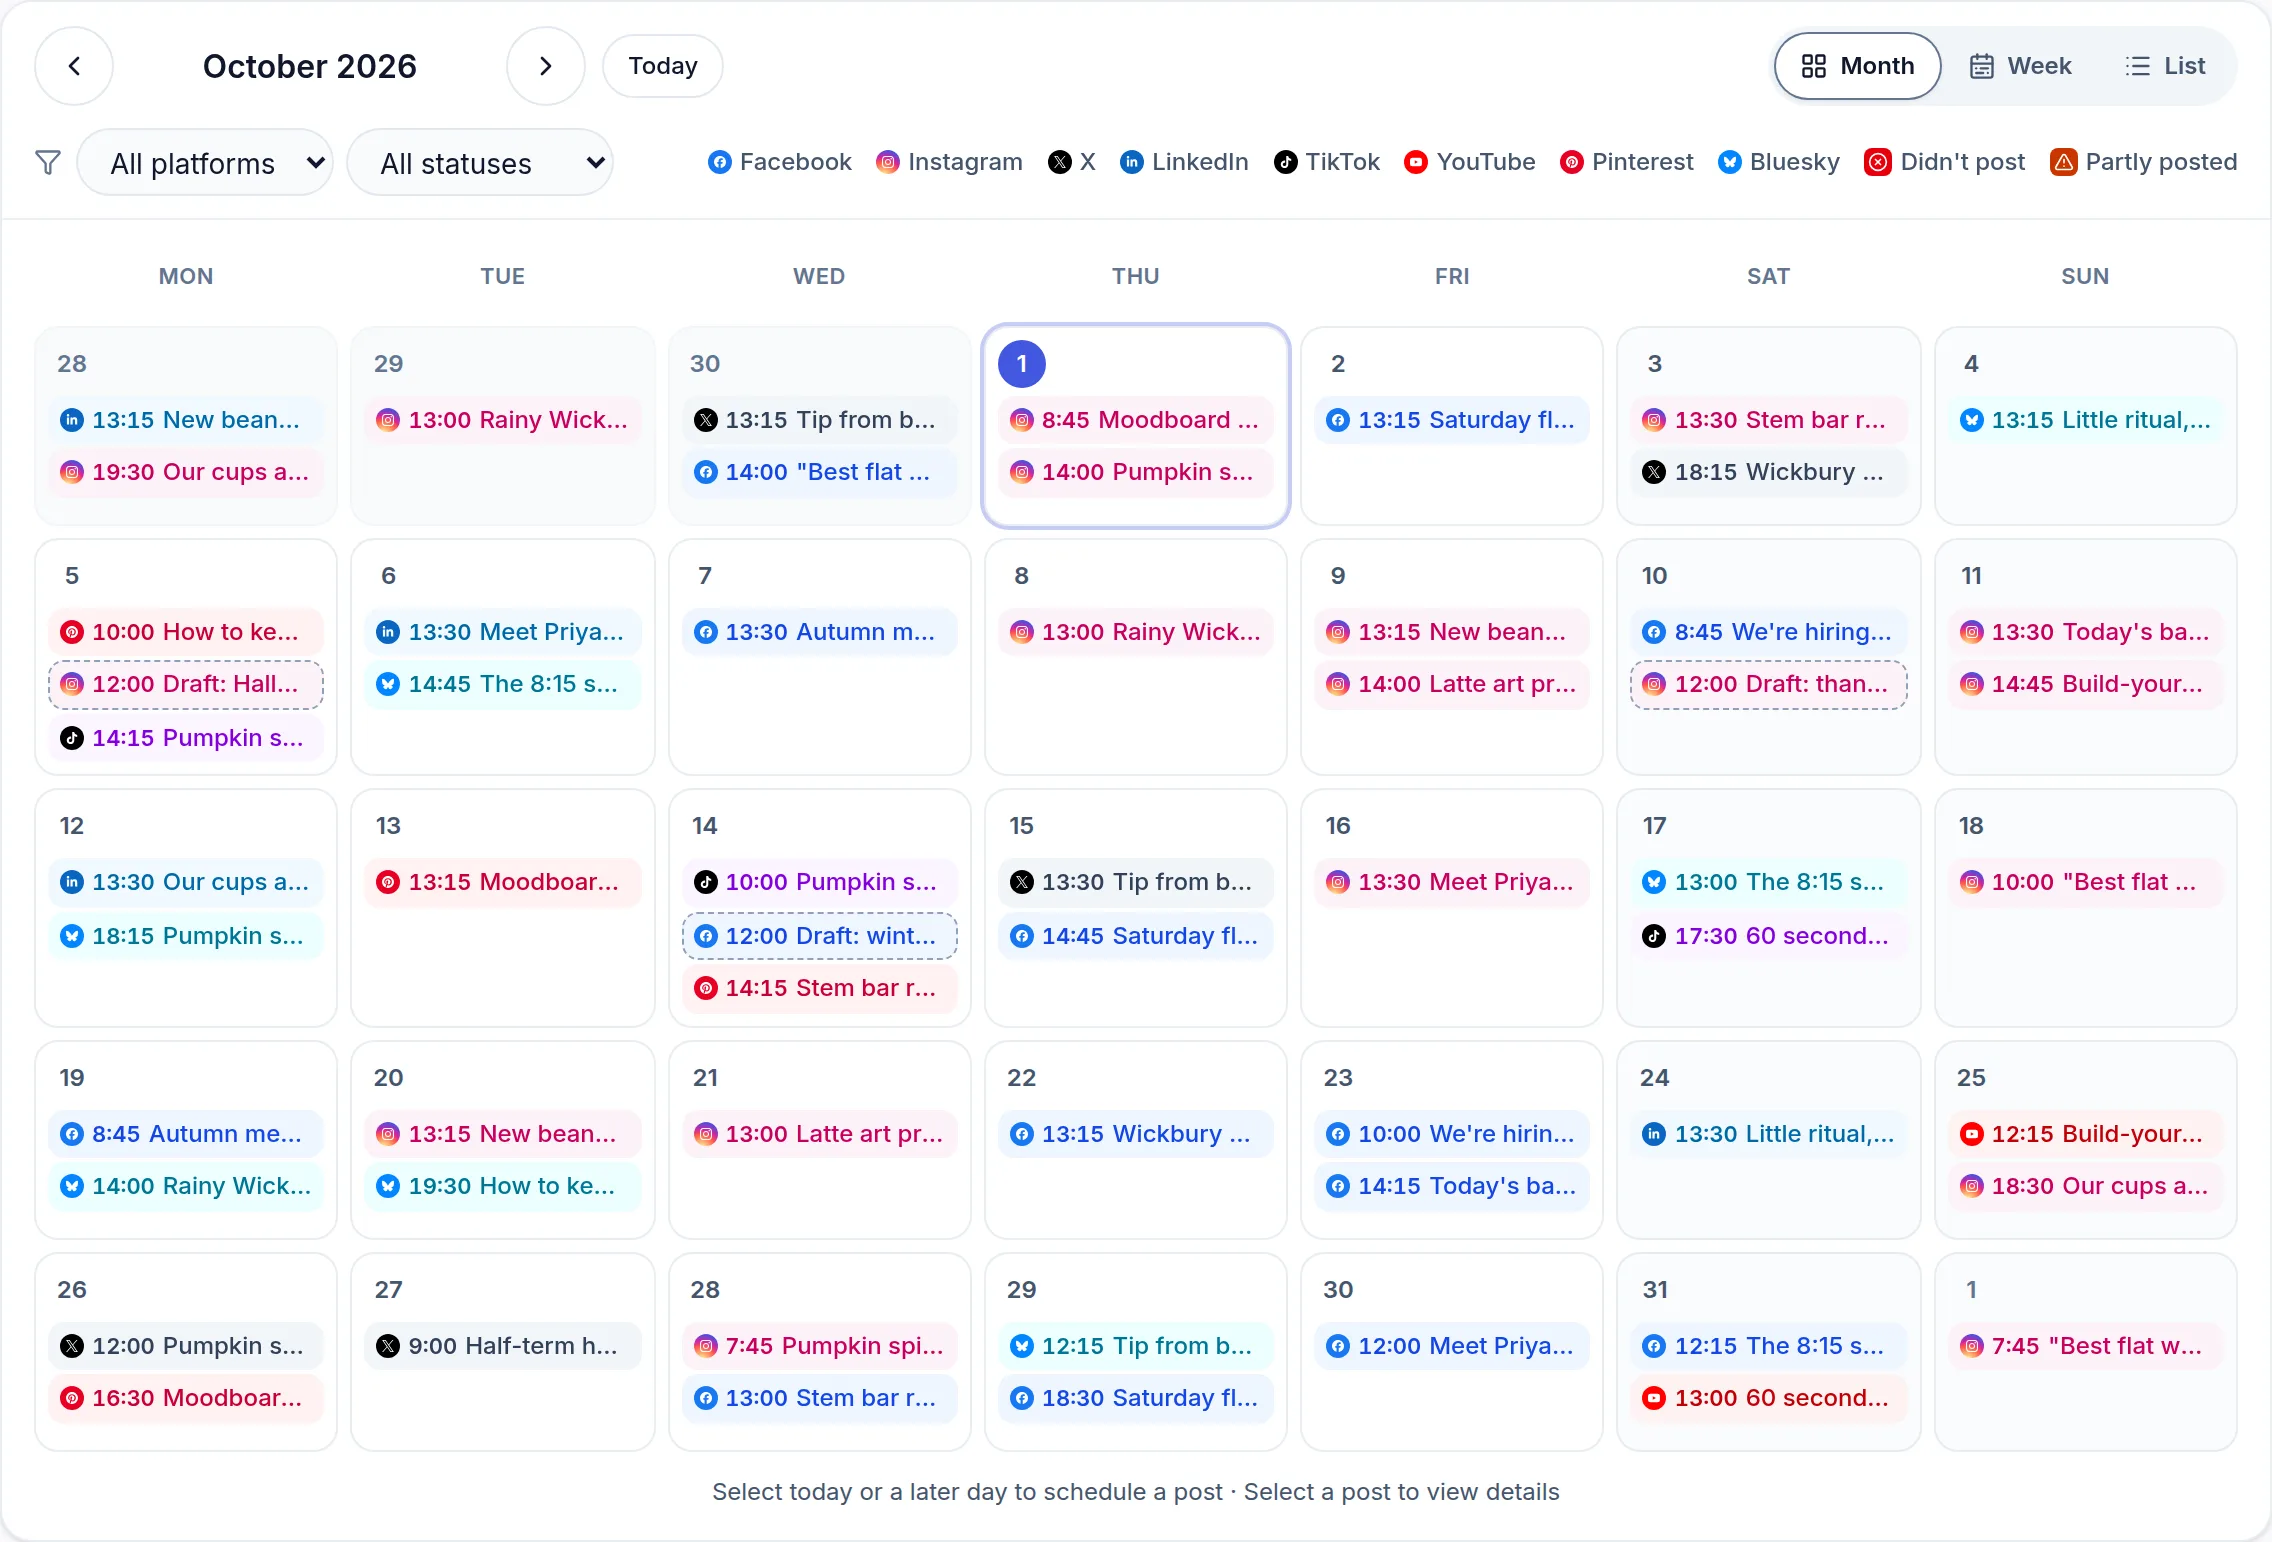Go to previous month with left chevron
Image resolution: width=2272 pixels, height=1542 pixels.
coord(74,66)
